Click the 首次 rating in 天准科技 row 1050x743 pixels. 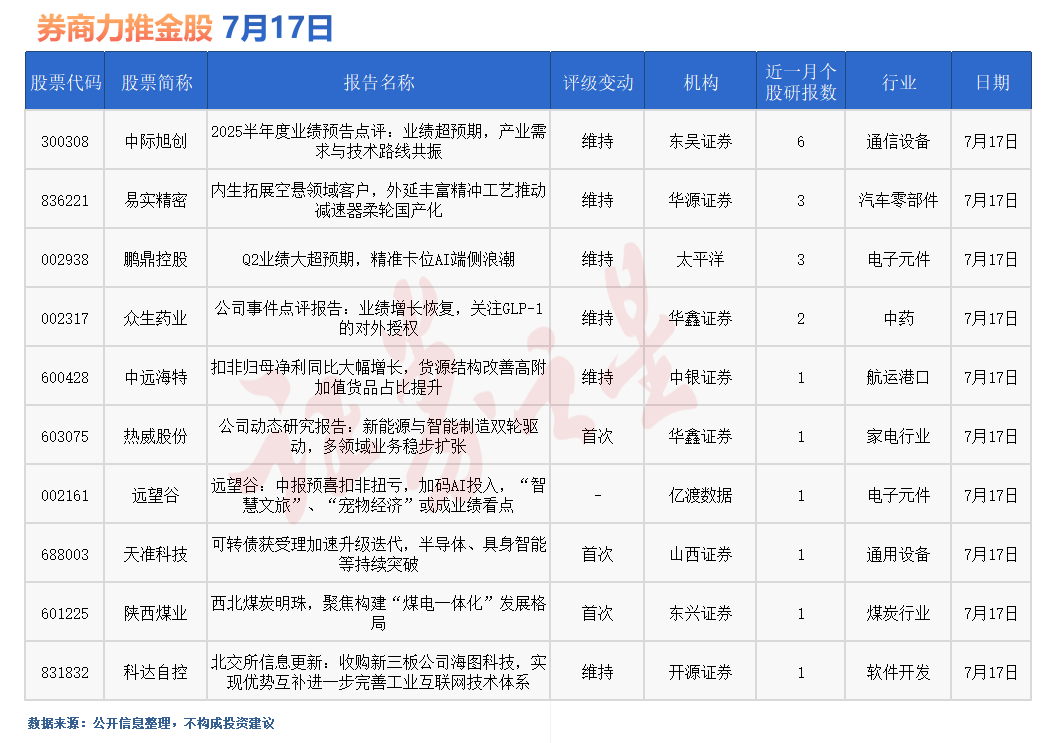coord(597,554)
